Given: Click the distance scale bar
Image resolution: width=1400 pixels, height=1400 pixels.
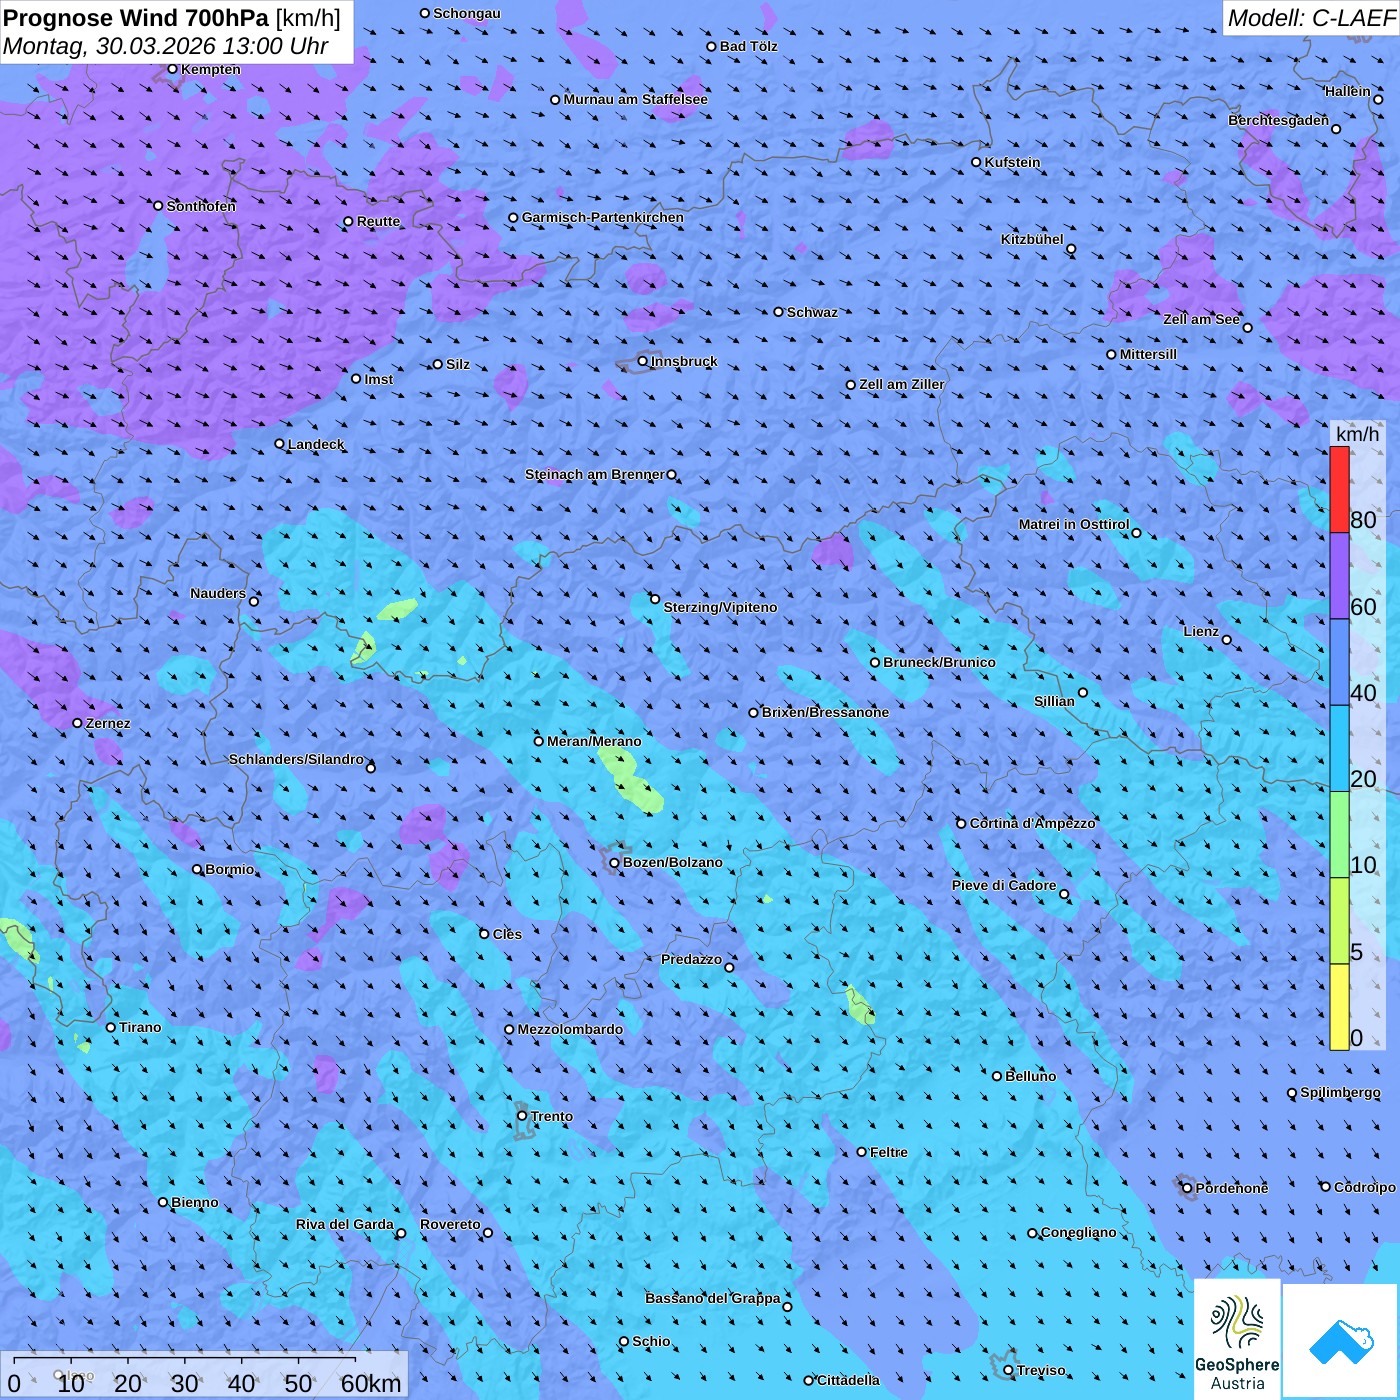Looking at the screenshot, I should 205,1375.
